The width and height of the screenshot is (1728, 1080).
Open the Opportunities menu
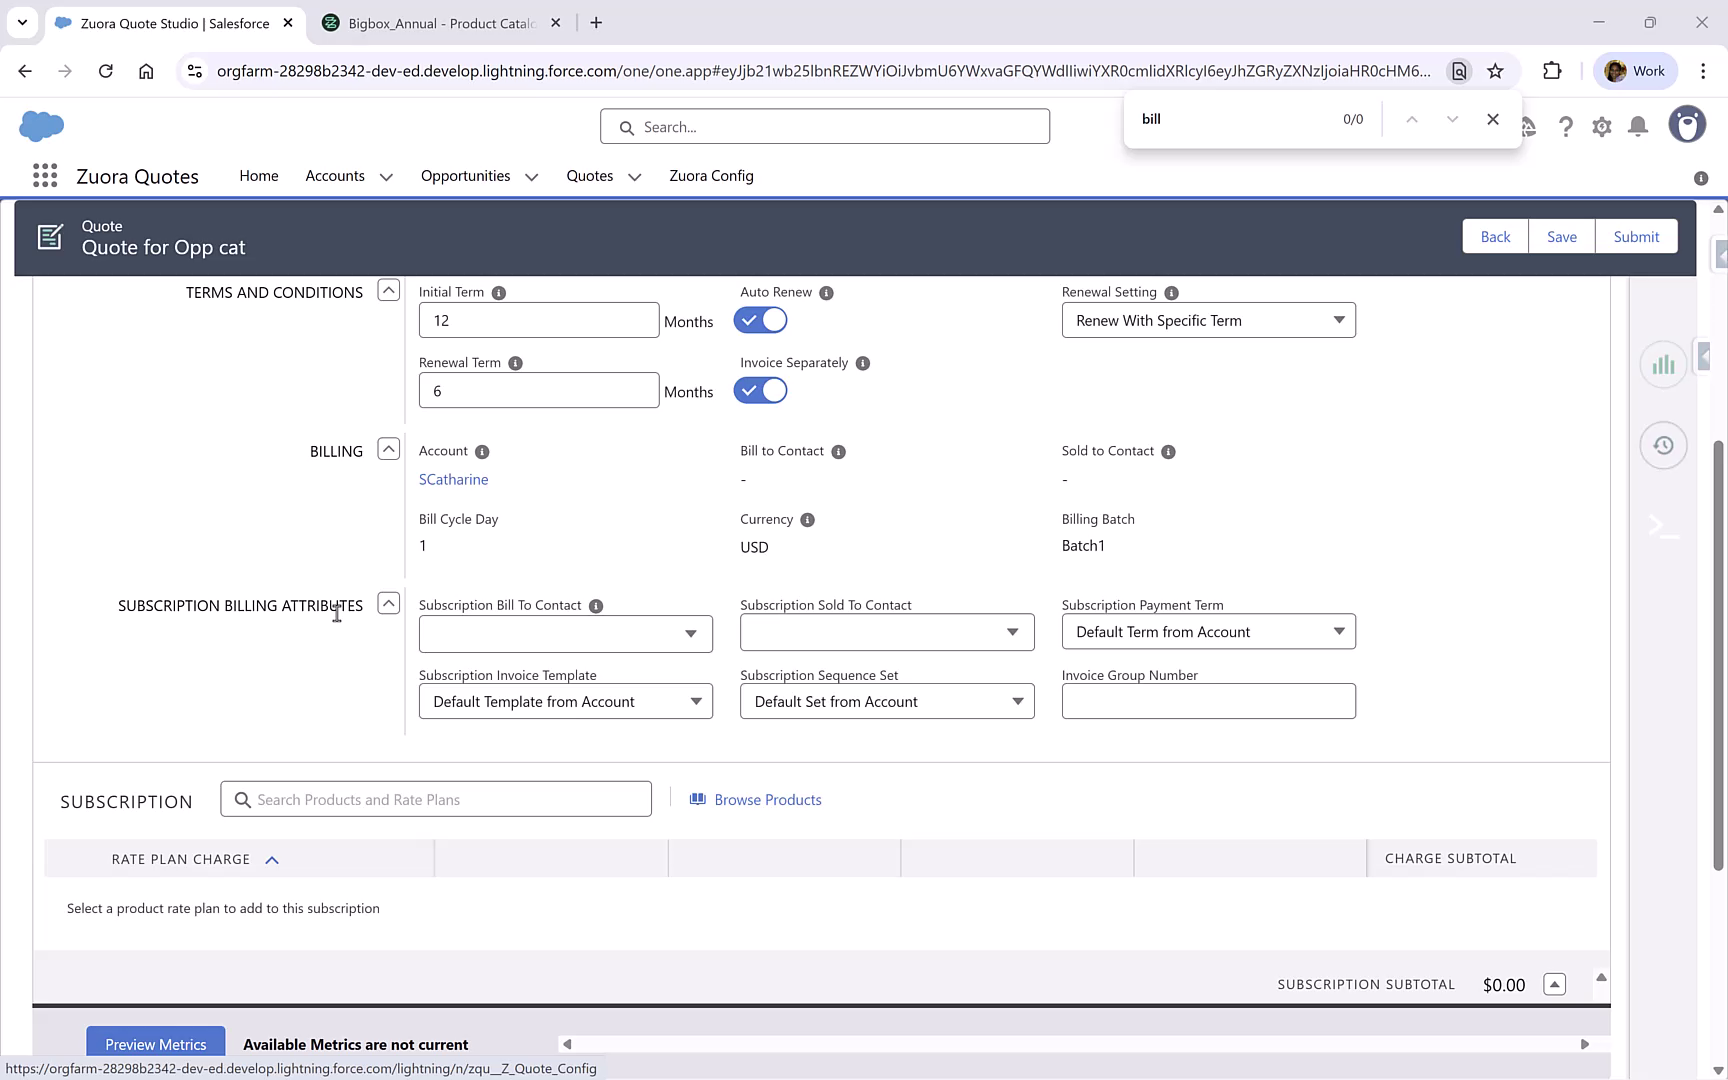(x=478, y=176)
